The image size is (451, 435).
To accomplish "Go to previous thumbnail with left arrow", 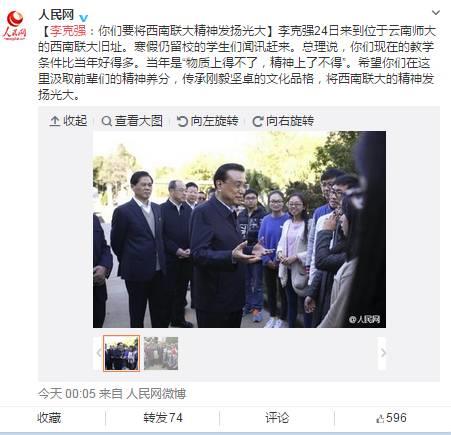I will 99,353.
